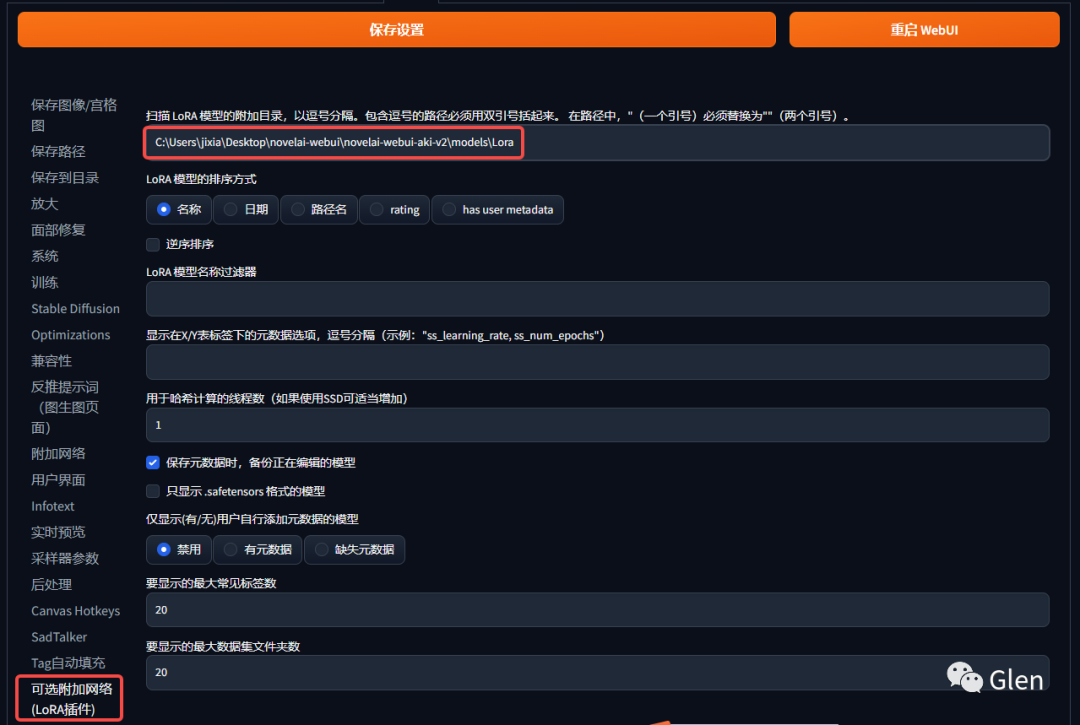The image size is (1080, 725).
Task: Uncheck 保存元数据时，备份正在编辑的模型
Action: [x=153, y=463]
